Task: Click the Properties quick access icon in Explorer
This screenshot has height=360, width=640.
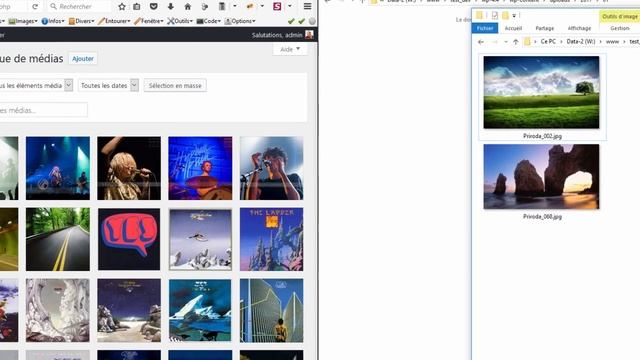Action: [x=495, y=16]
